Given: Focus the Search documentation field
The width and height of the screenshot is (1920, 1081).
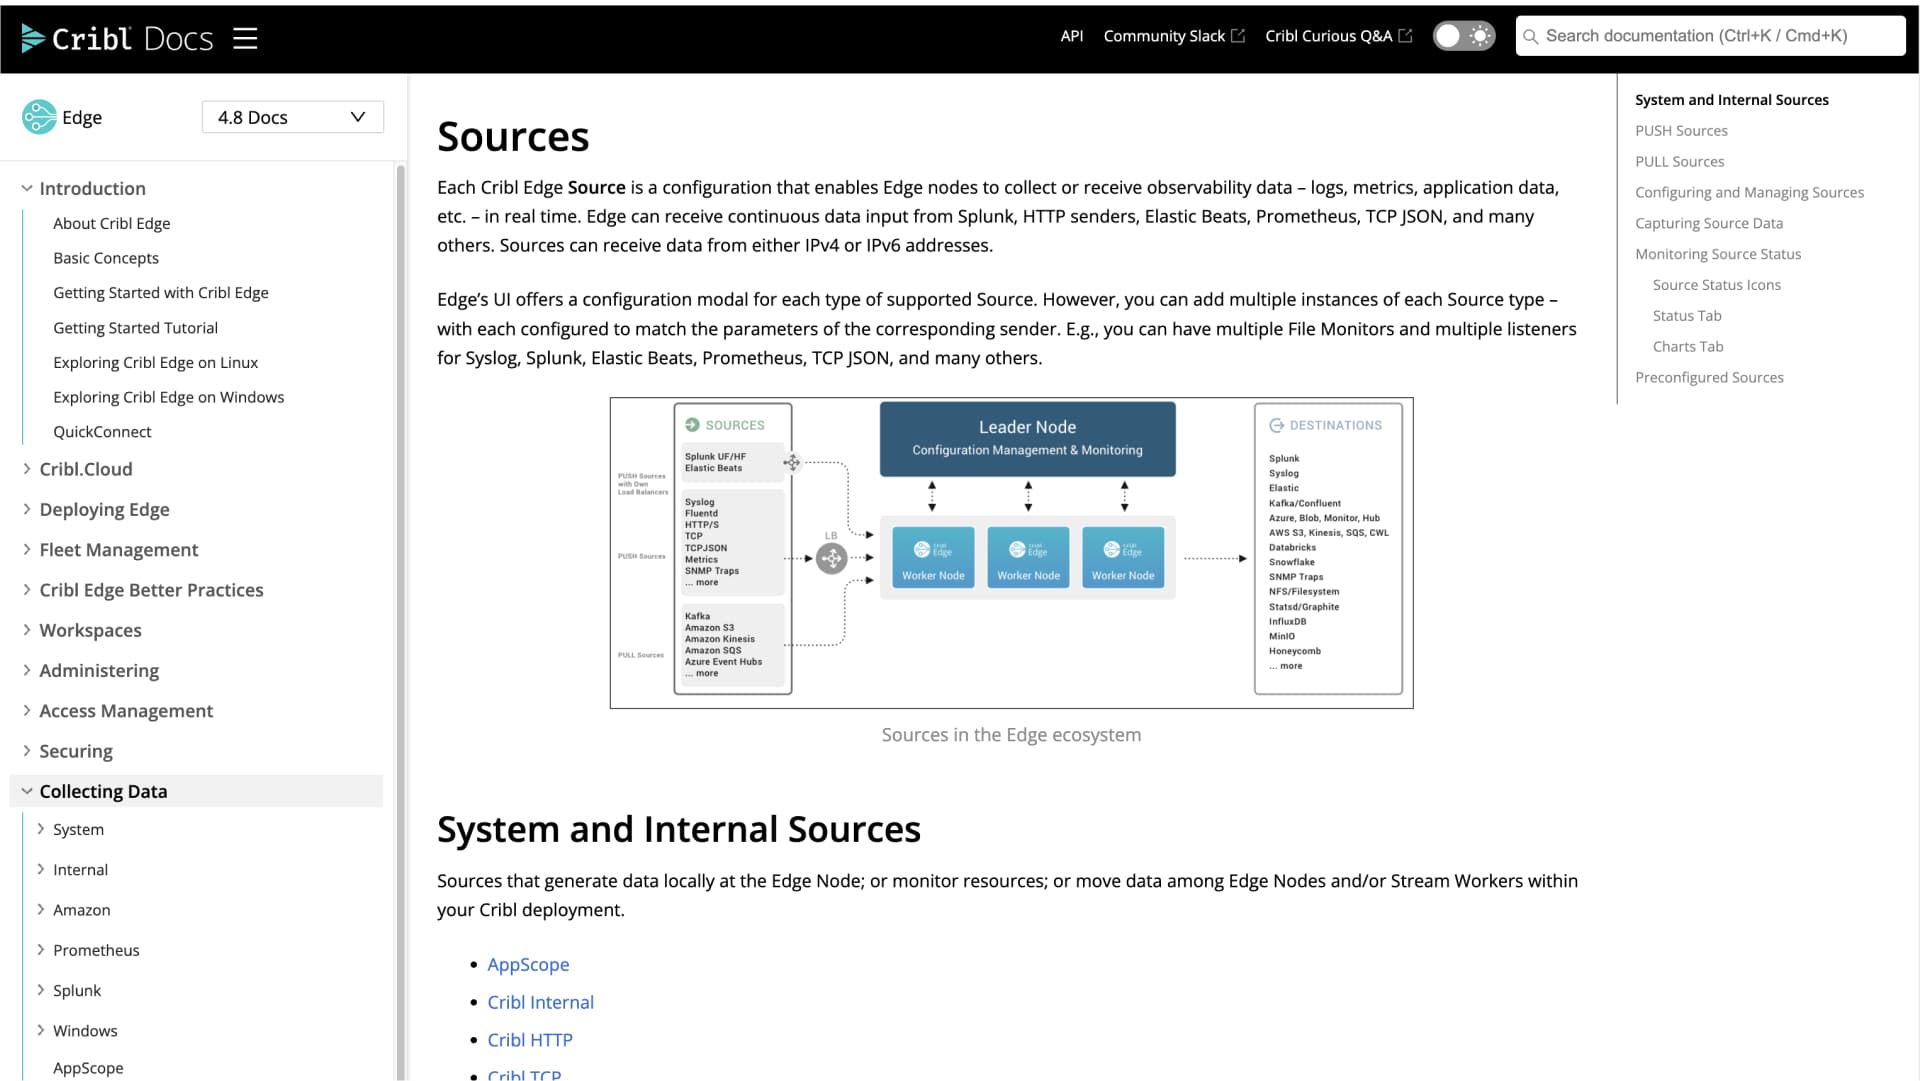Looking at the screenshot, I should [x=1710, y=36].
